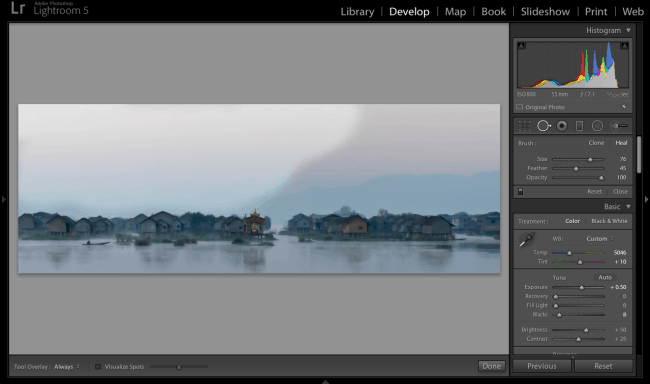Screen dimensions: 650x384
Task: Select the Red Eye Correction tool
Action: (562, 126)
